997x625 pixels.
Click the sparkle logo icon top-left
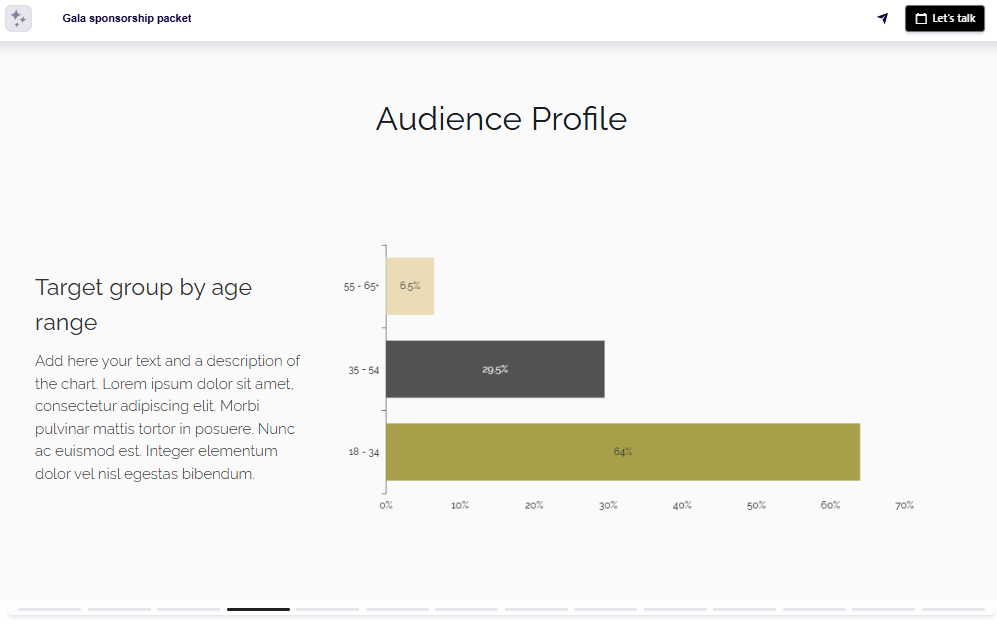(x=18, y=18)
